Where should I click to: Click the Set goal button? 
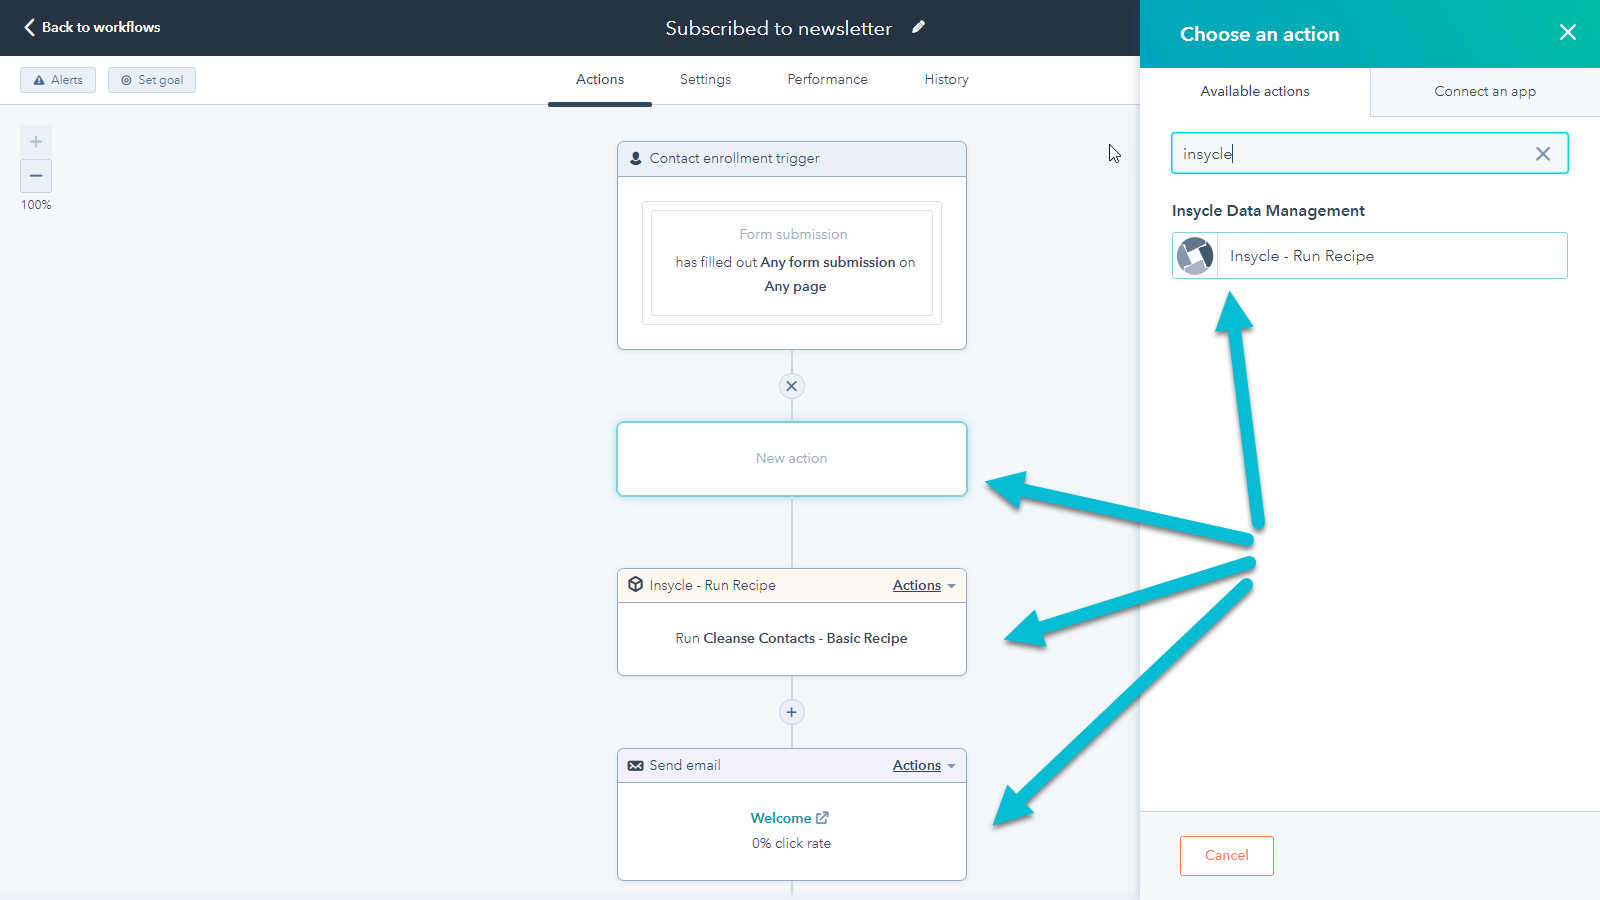tap(151, 79)
